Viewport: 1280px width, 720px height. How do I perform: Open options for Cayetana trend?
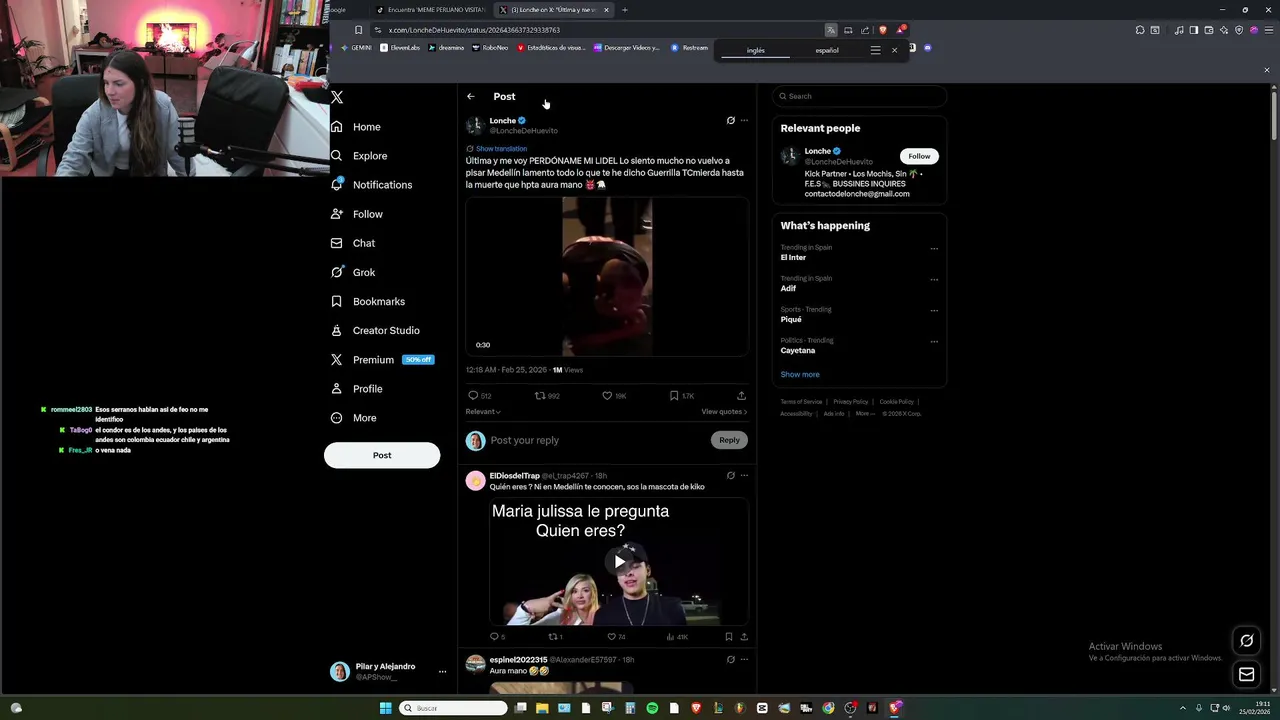[934, 342]
